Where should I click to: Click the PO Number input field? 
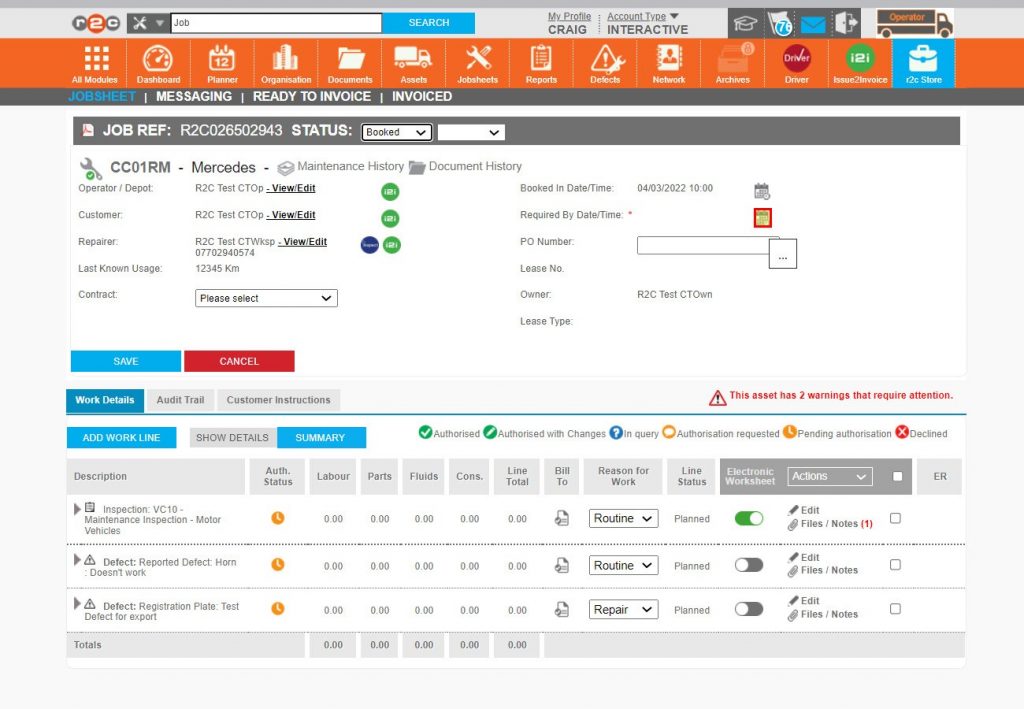(x=703, y=245)
